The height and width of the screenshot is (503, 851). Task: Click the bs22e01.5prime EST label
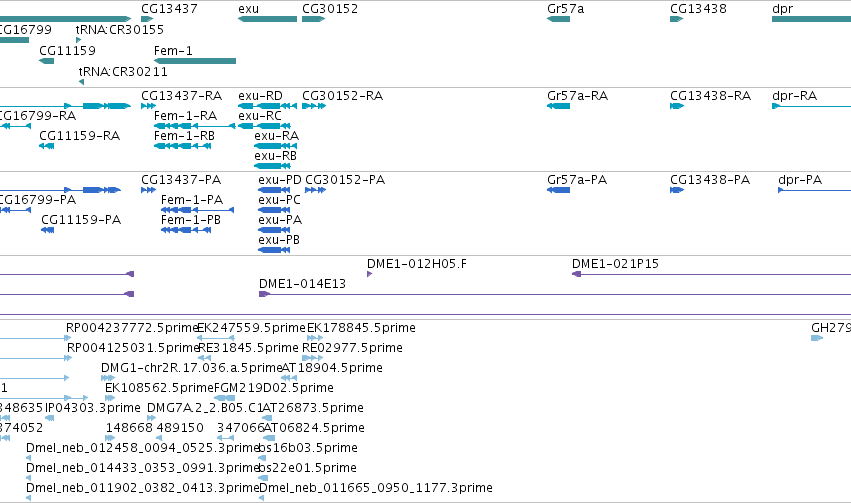tap(307, 468)
